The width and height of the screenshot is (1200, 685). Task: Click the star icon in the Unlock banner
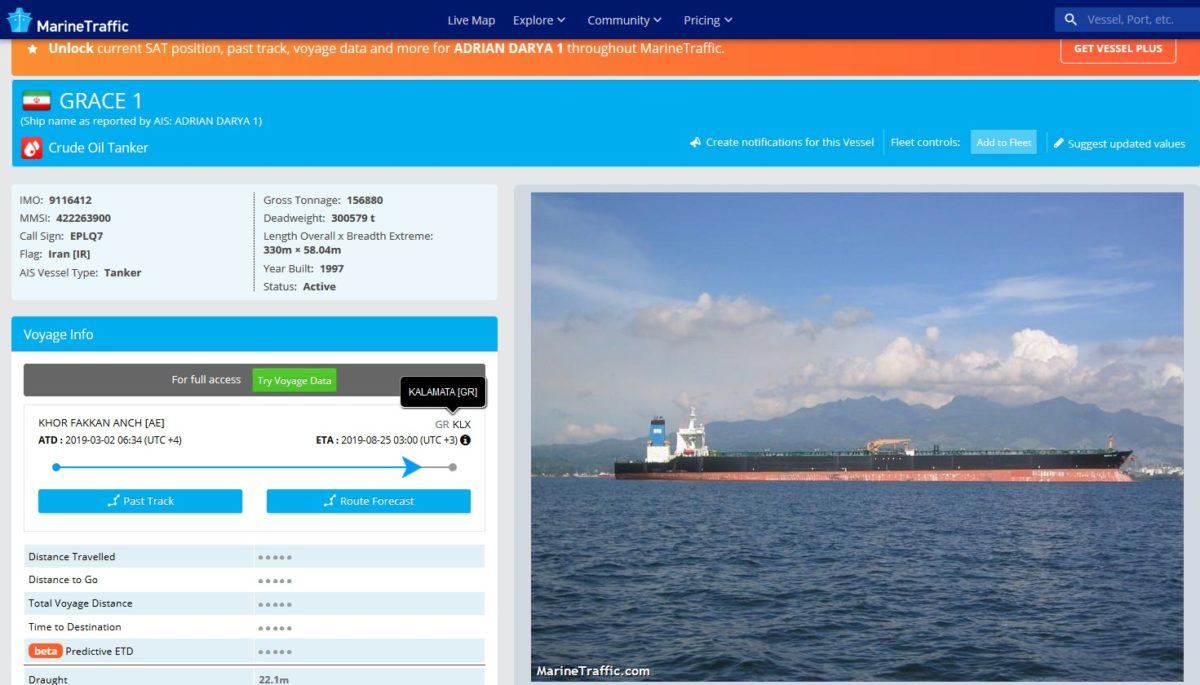pyautogui.click(x=32, y=49)
